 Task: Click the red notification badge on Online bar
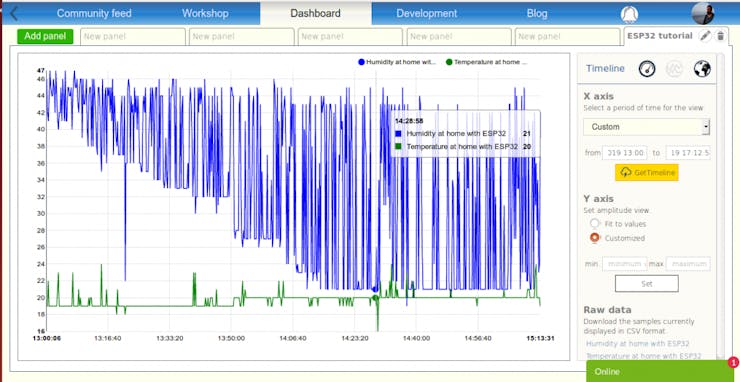point(733,362)
